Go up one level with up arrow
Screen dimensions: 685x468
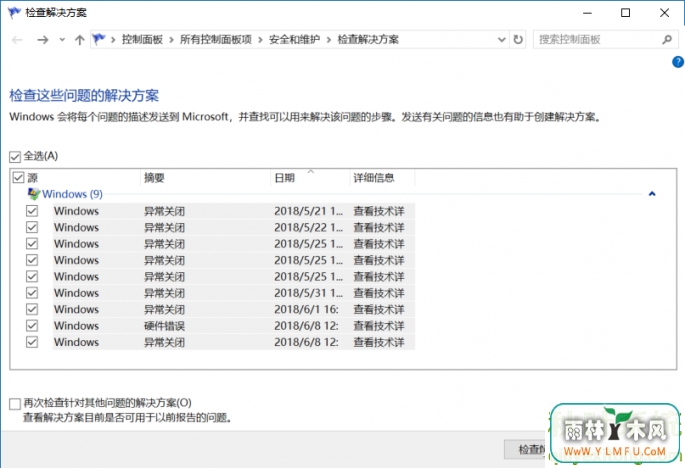(80, 40)
